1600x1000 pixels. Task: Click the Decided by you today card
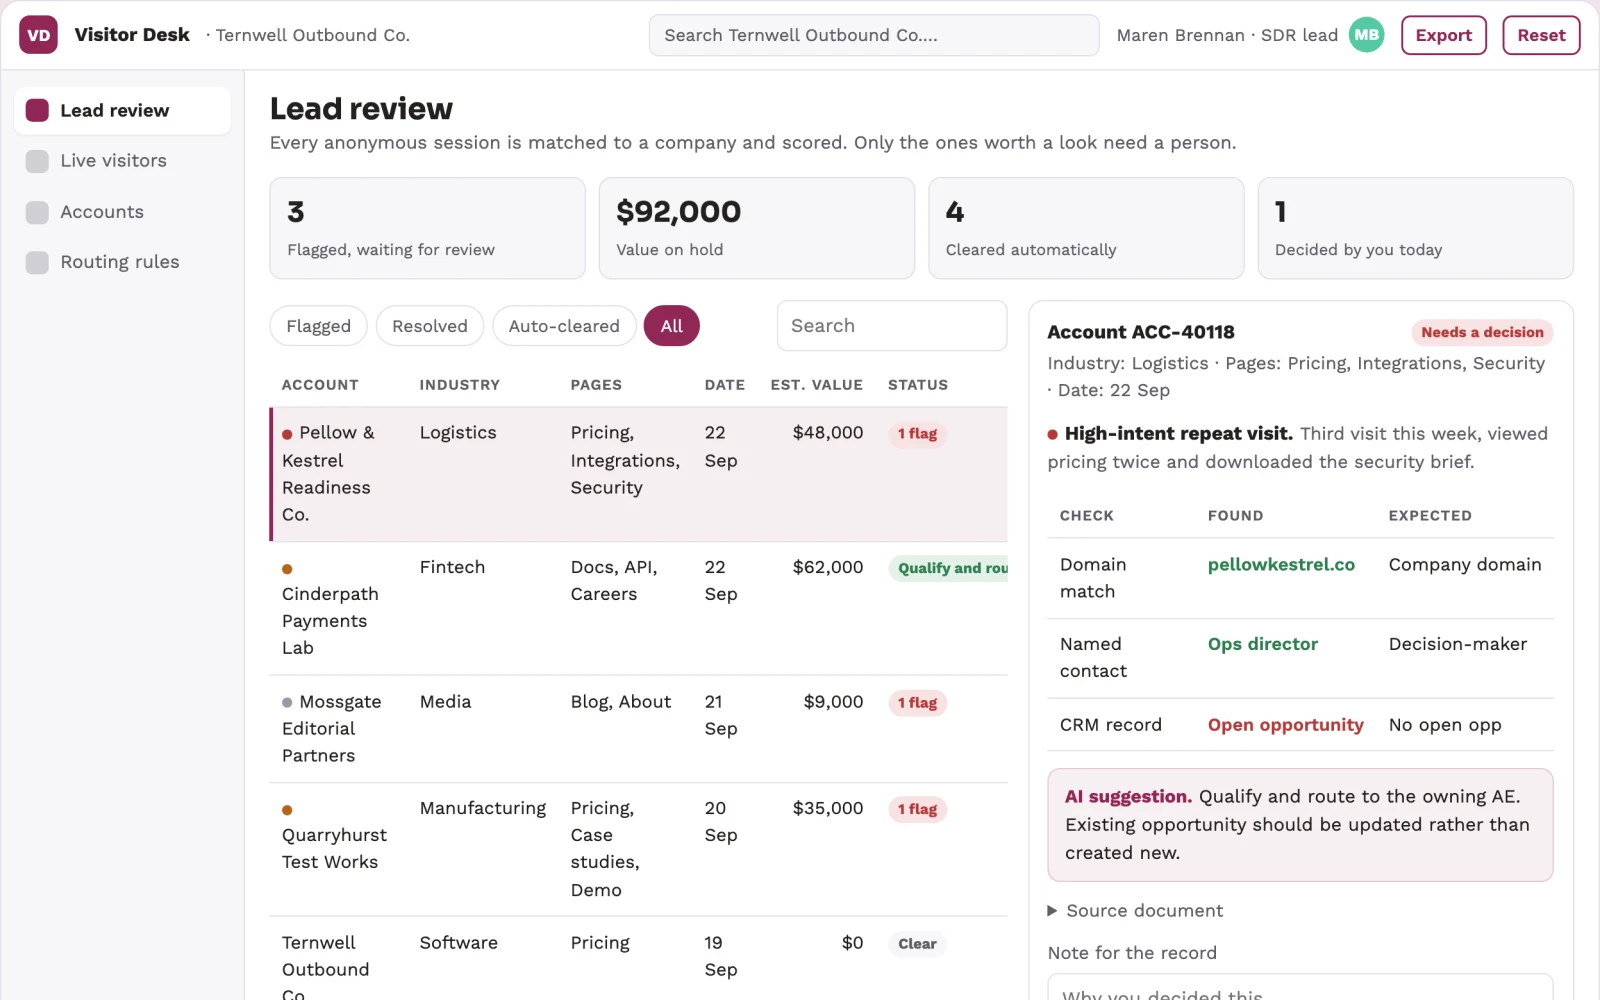[1416, 228]
